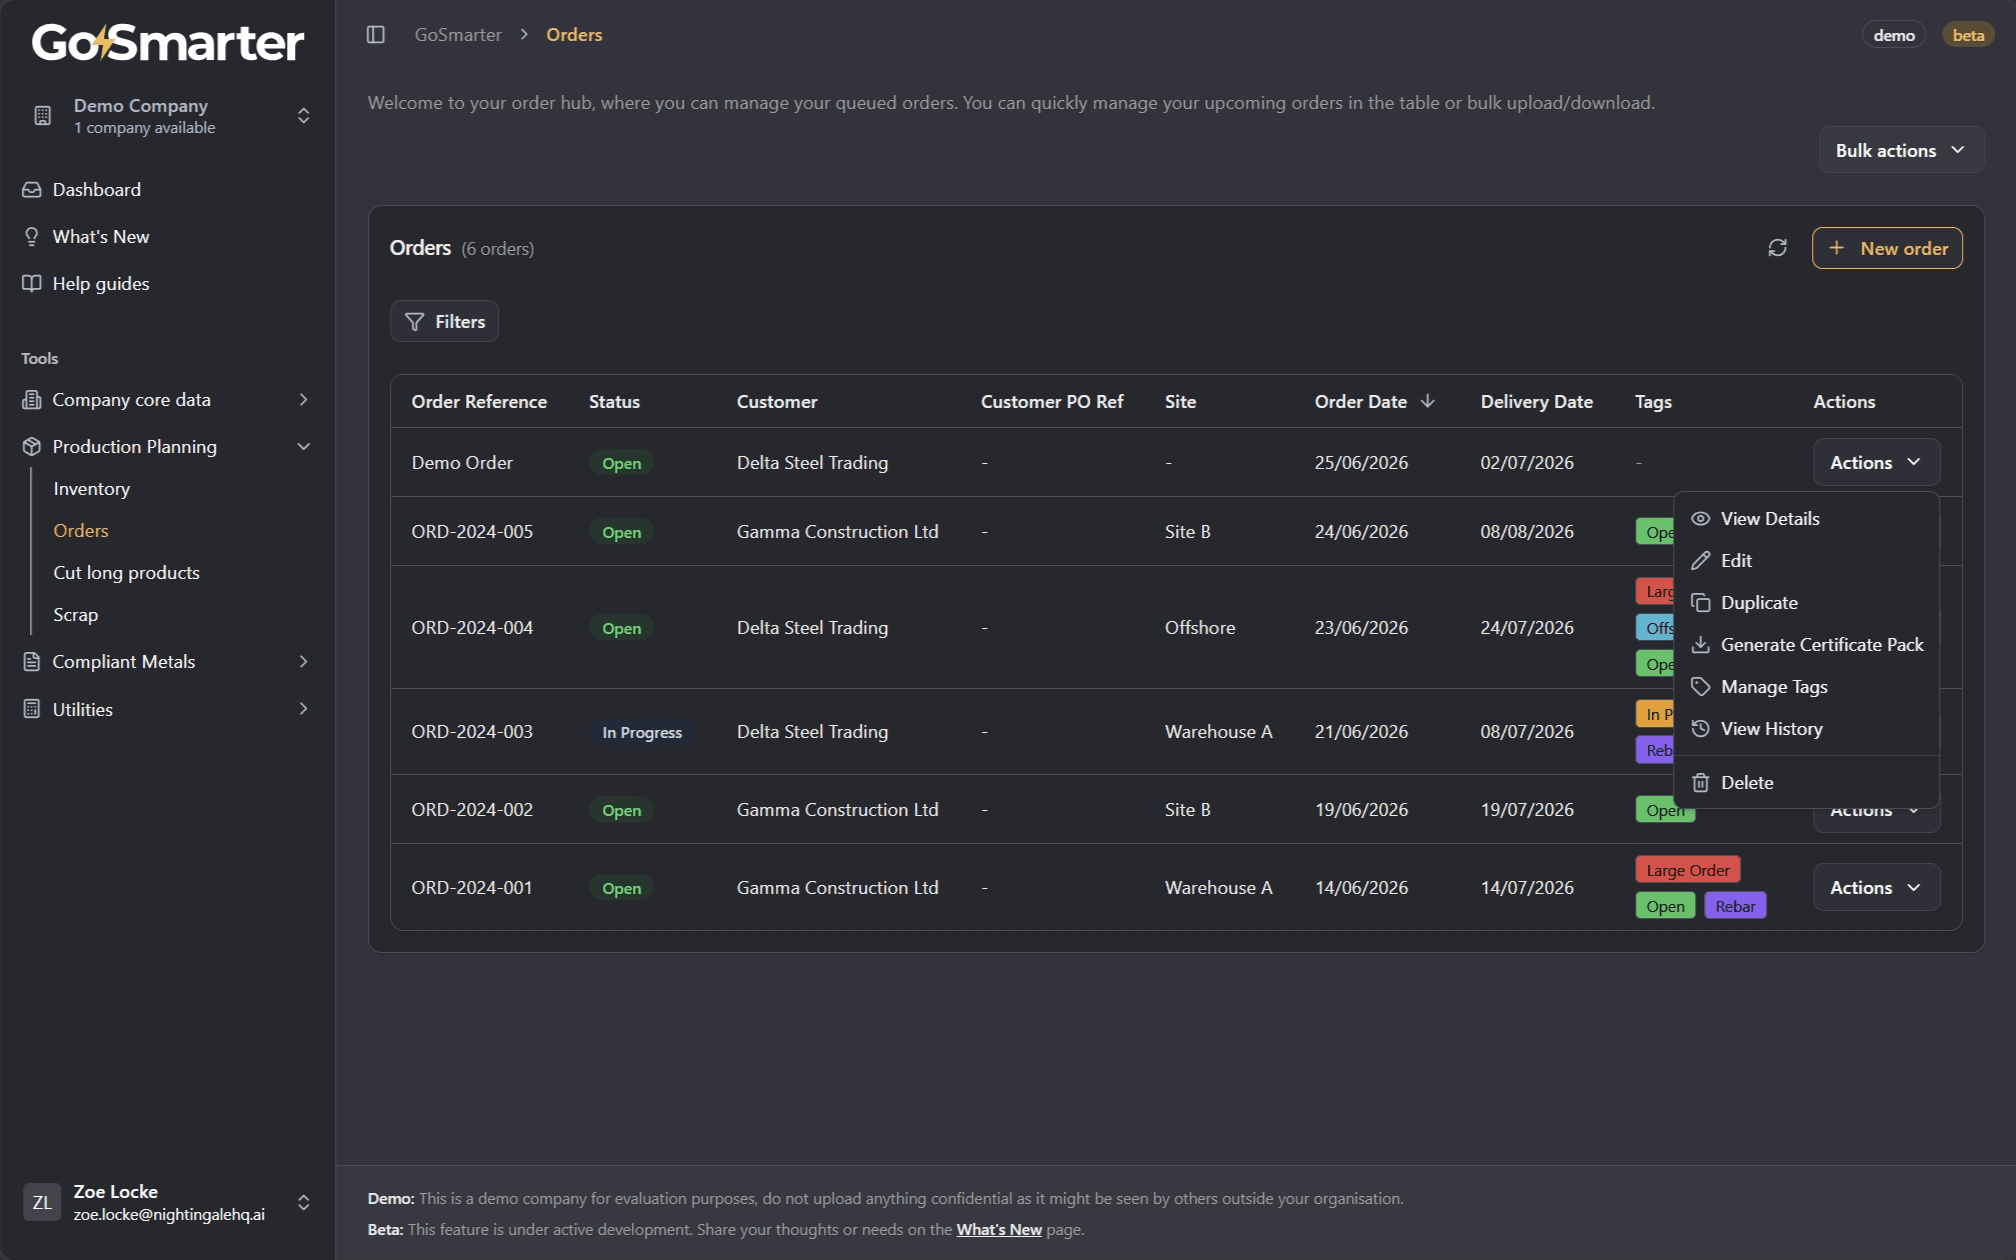Click the ORD-2024-003 order reference
This screenshot has height=1260, width=2016.
point(472,732)
